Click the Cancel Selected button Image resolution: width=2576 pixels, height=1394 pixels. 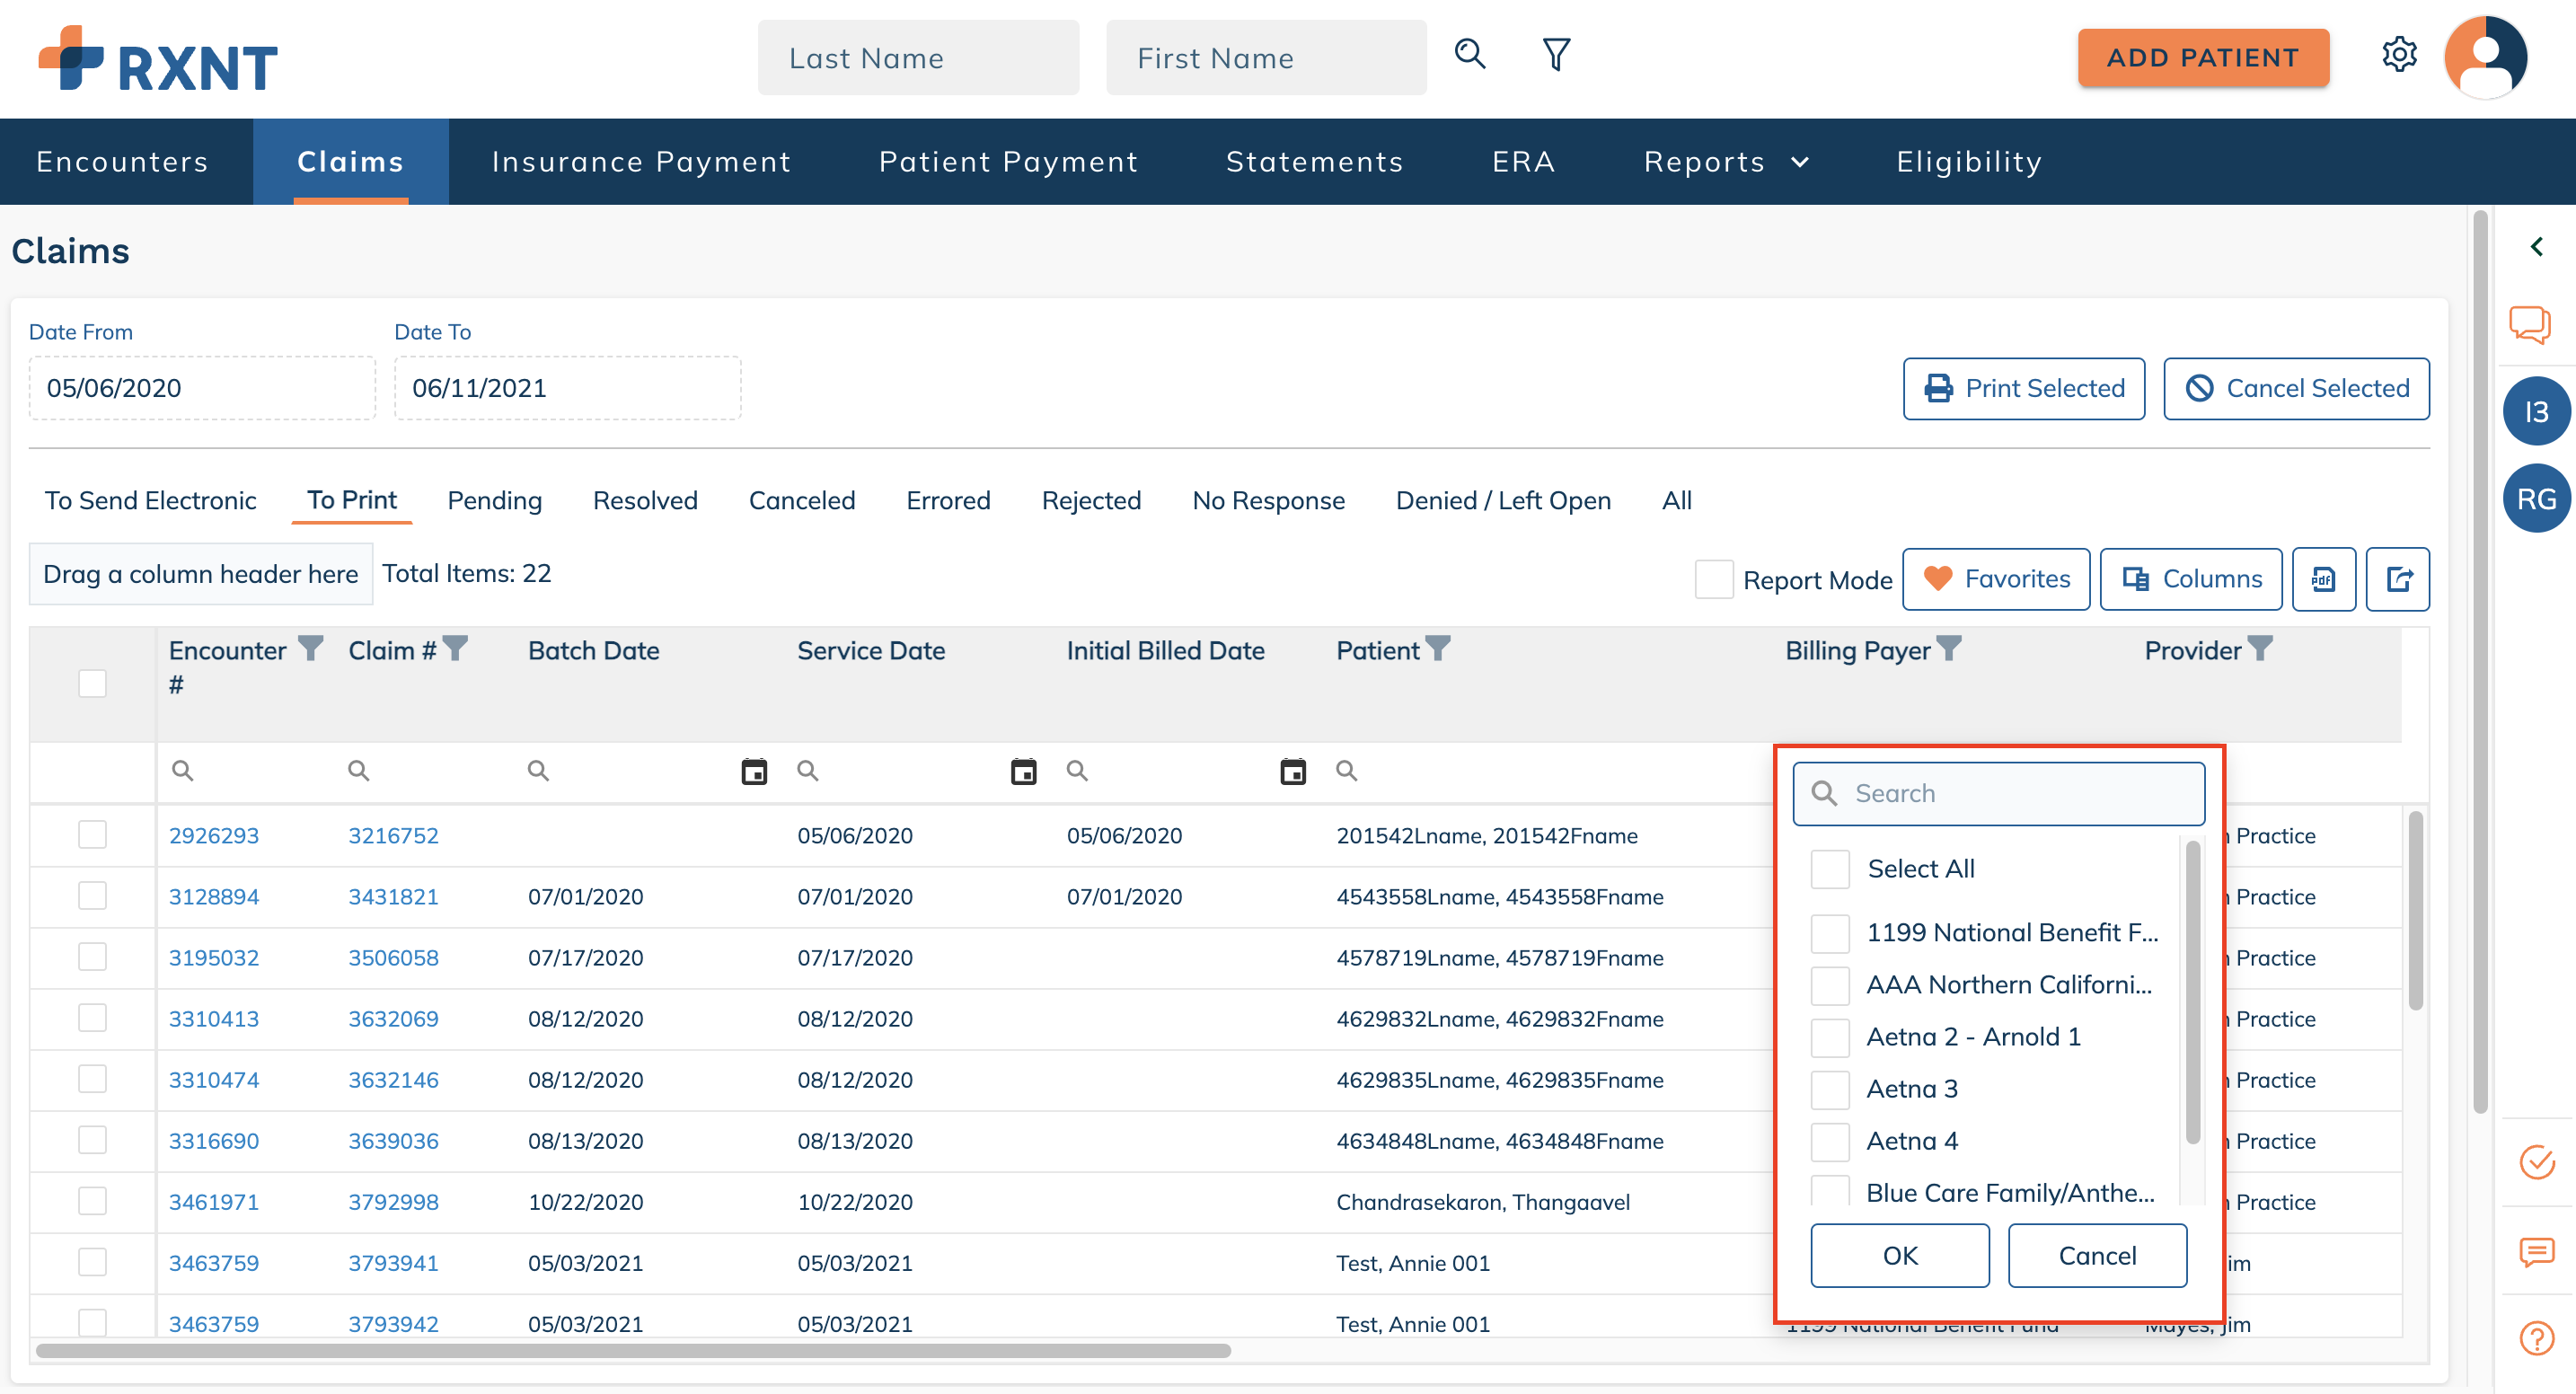click(x=2297, y=388)
